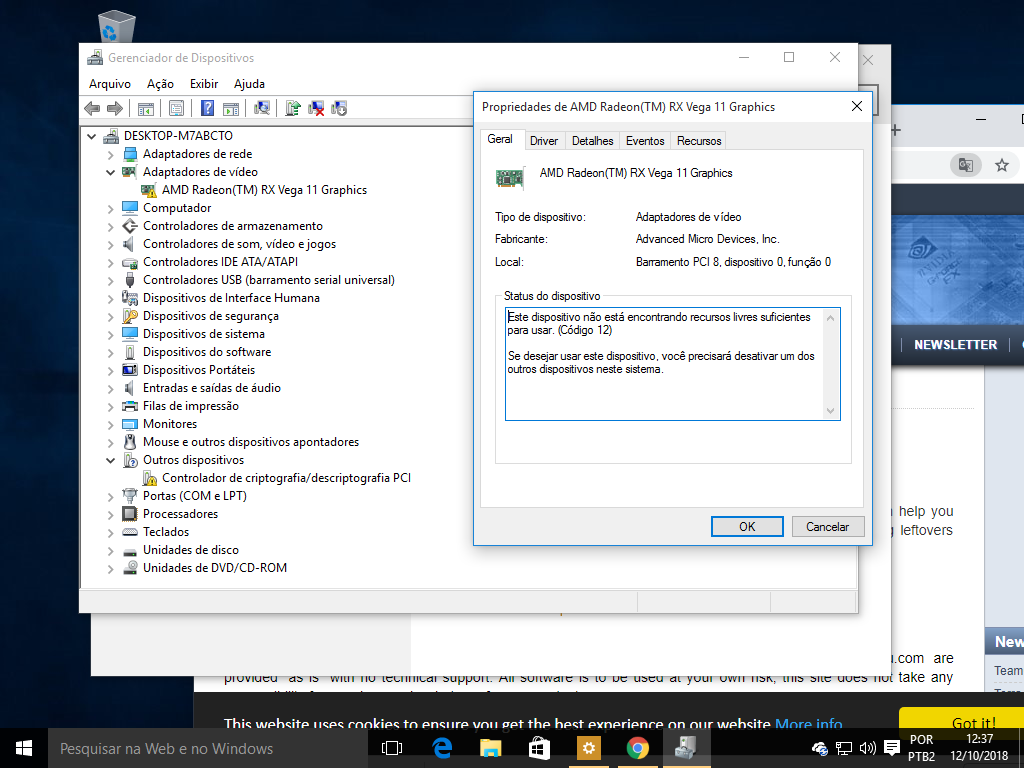The height and width of the screenshot is (768, 1024).
Task: Click the Cancelar button
Action: [x=827, y=526]
